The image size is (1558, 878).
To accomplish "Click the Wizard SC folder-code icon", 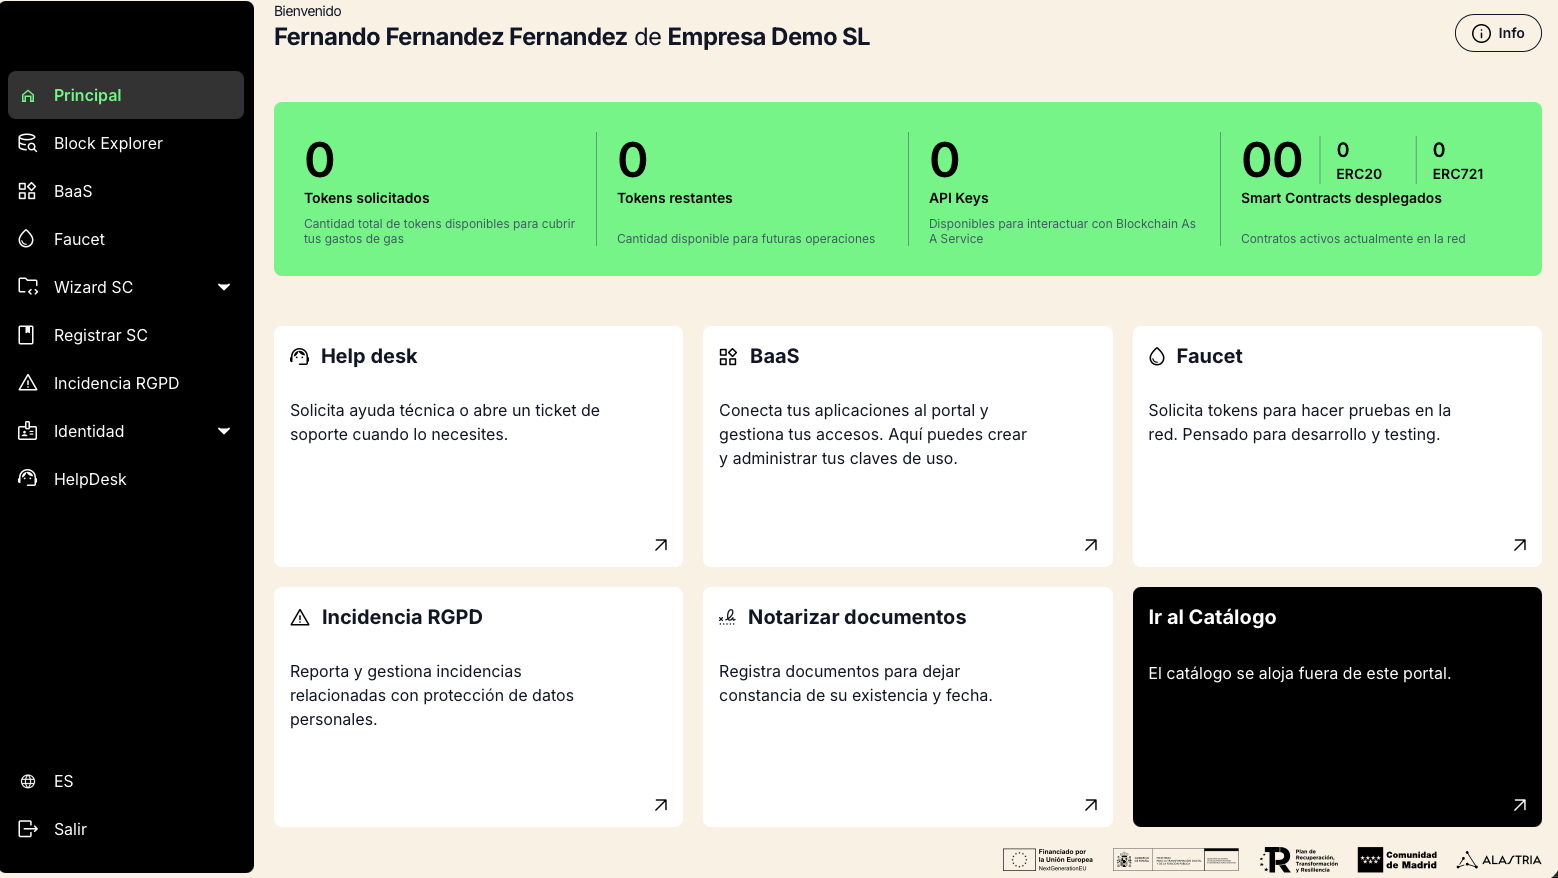I will point(28,287).
